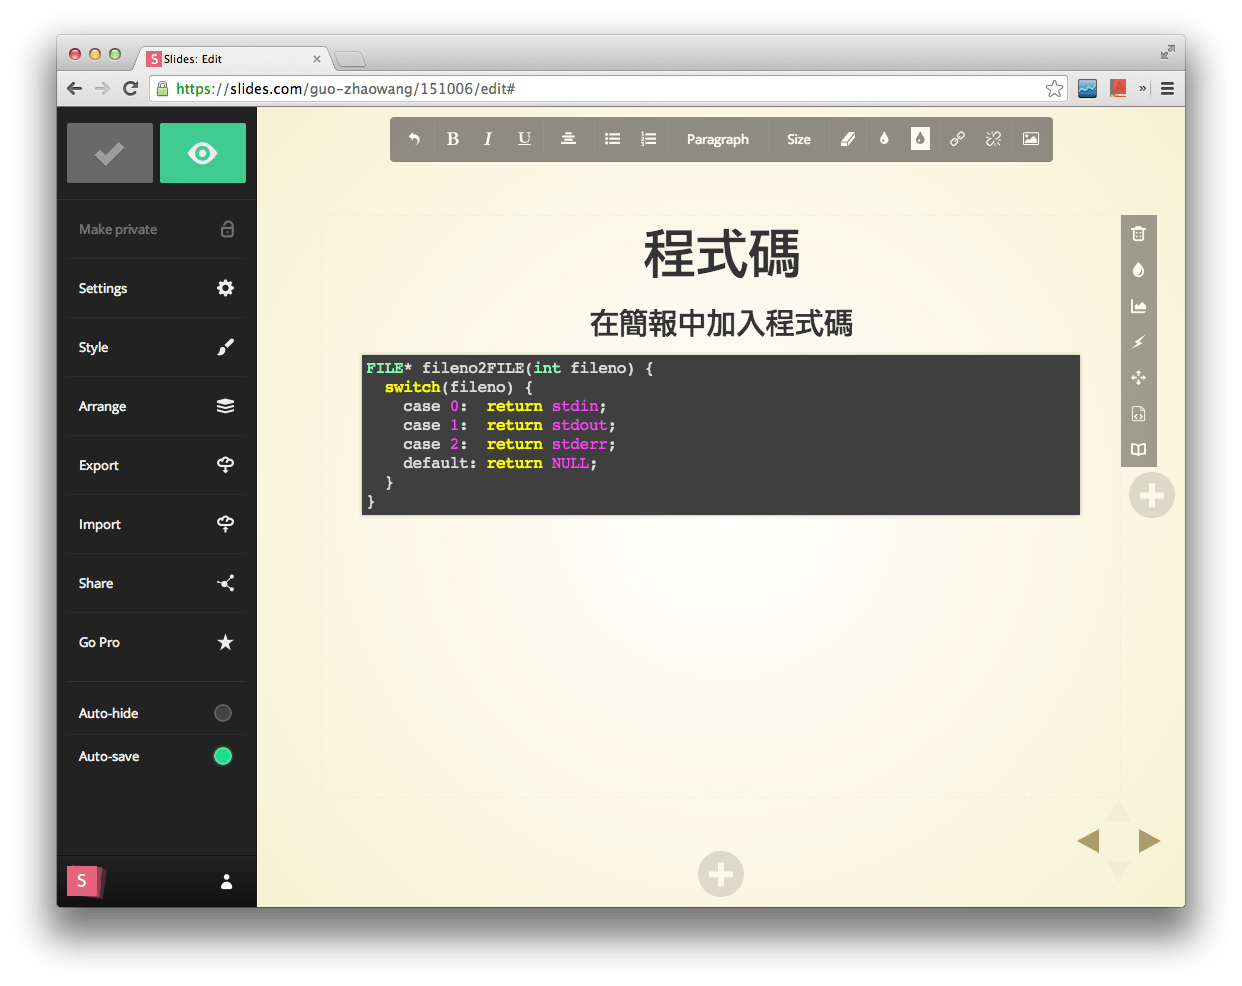Image resolution: width=1242 pixels, height=986 pixels.
Task: Expand the text alignment options
Action: pos(568,139)
